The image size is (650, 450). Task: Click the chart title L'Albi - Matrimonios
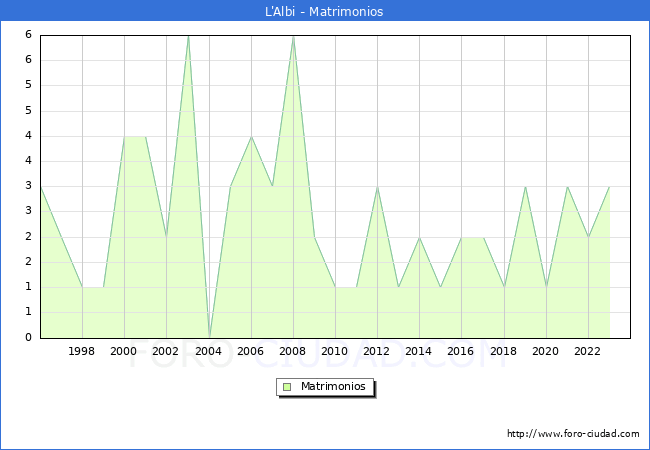click(325, 11)
